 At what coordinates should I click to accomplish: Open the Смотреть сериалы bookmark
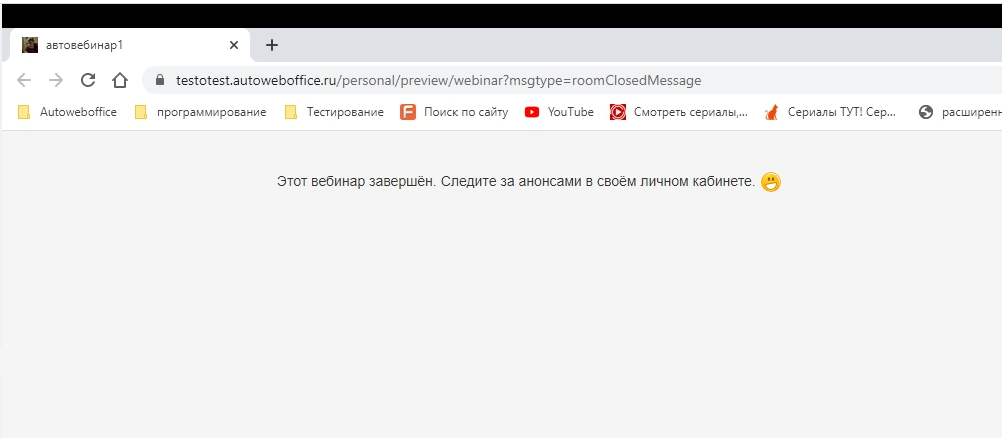[x=679, y=112]
